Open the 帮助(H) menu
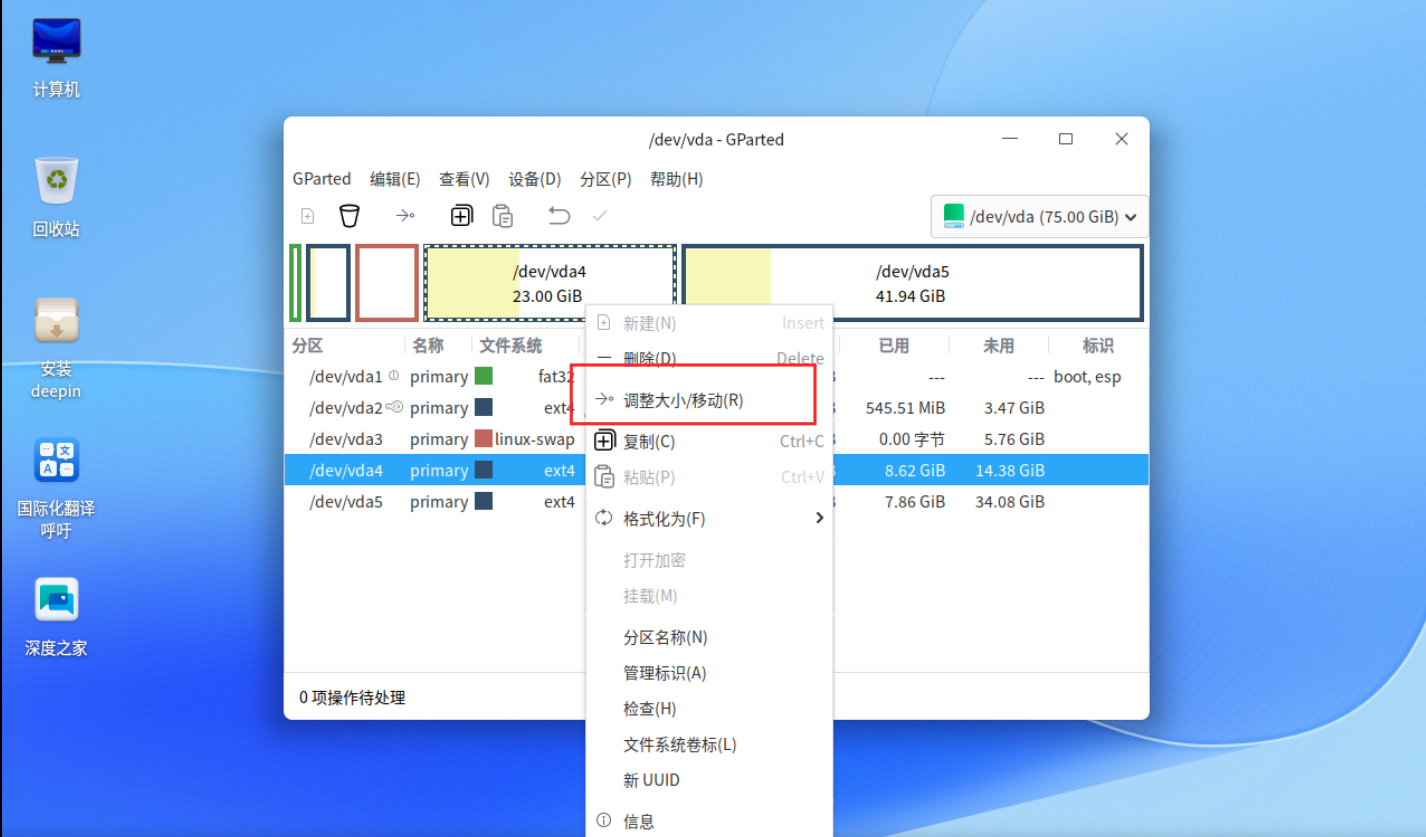Viewport: 1426px width, 837px height. point(676,179)
